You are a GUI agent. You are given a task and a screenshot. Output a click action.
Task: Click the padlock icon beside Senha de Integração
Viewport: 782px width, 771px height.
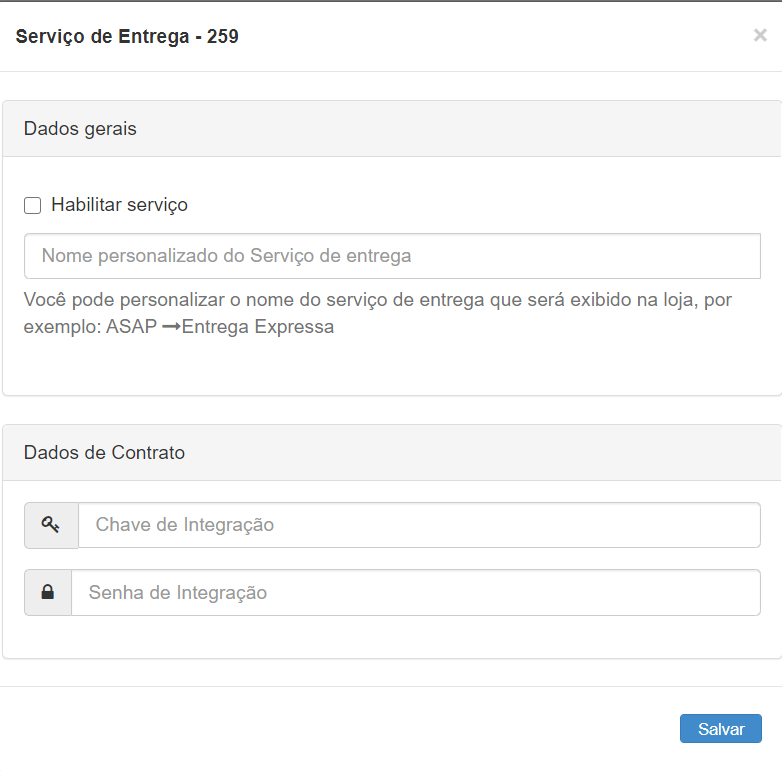click(x=47, y=593)
